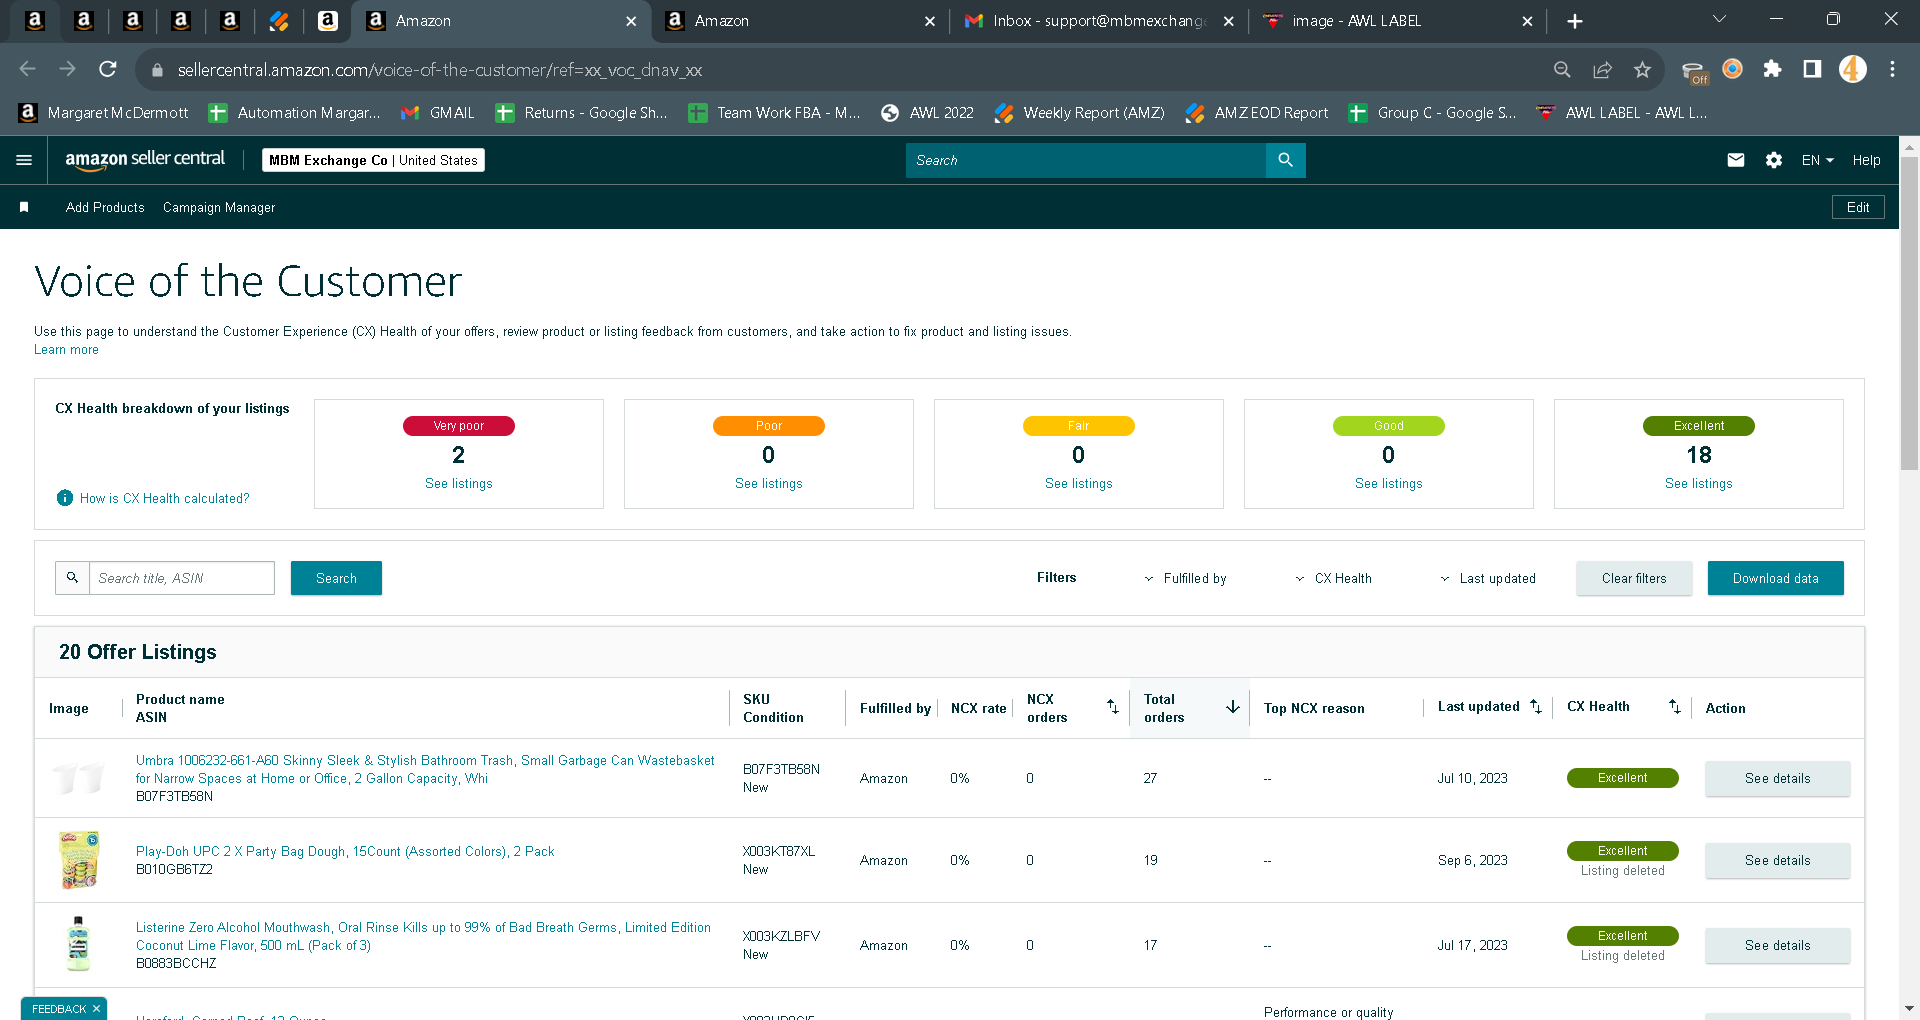Open Campaign Manager menu item
The height and width of the screenshot is (1020, 1920).
(x=219, y=207)
